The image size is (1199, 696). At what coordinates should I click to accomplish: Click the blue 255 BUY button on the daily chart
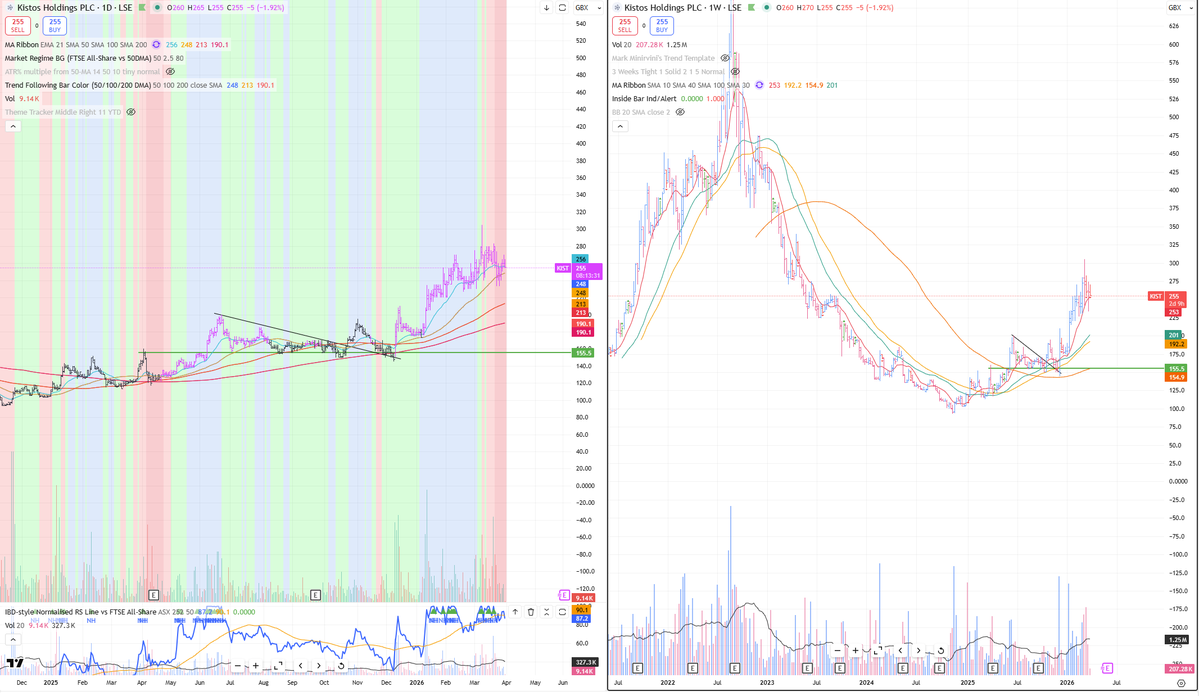[x=54, y=25]
